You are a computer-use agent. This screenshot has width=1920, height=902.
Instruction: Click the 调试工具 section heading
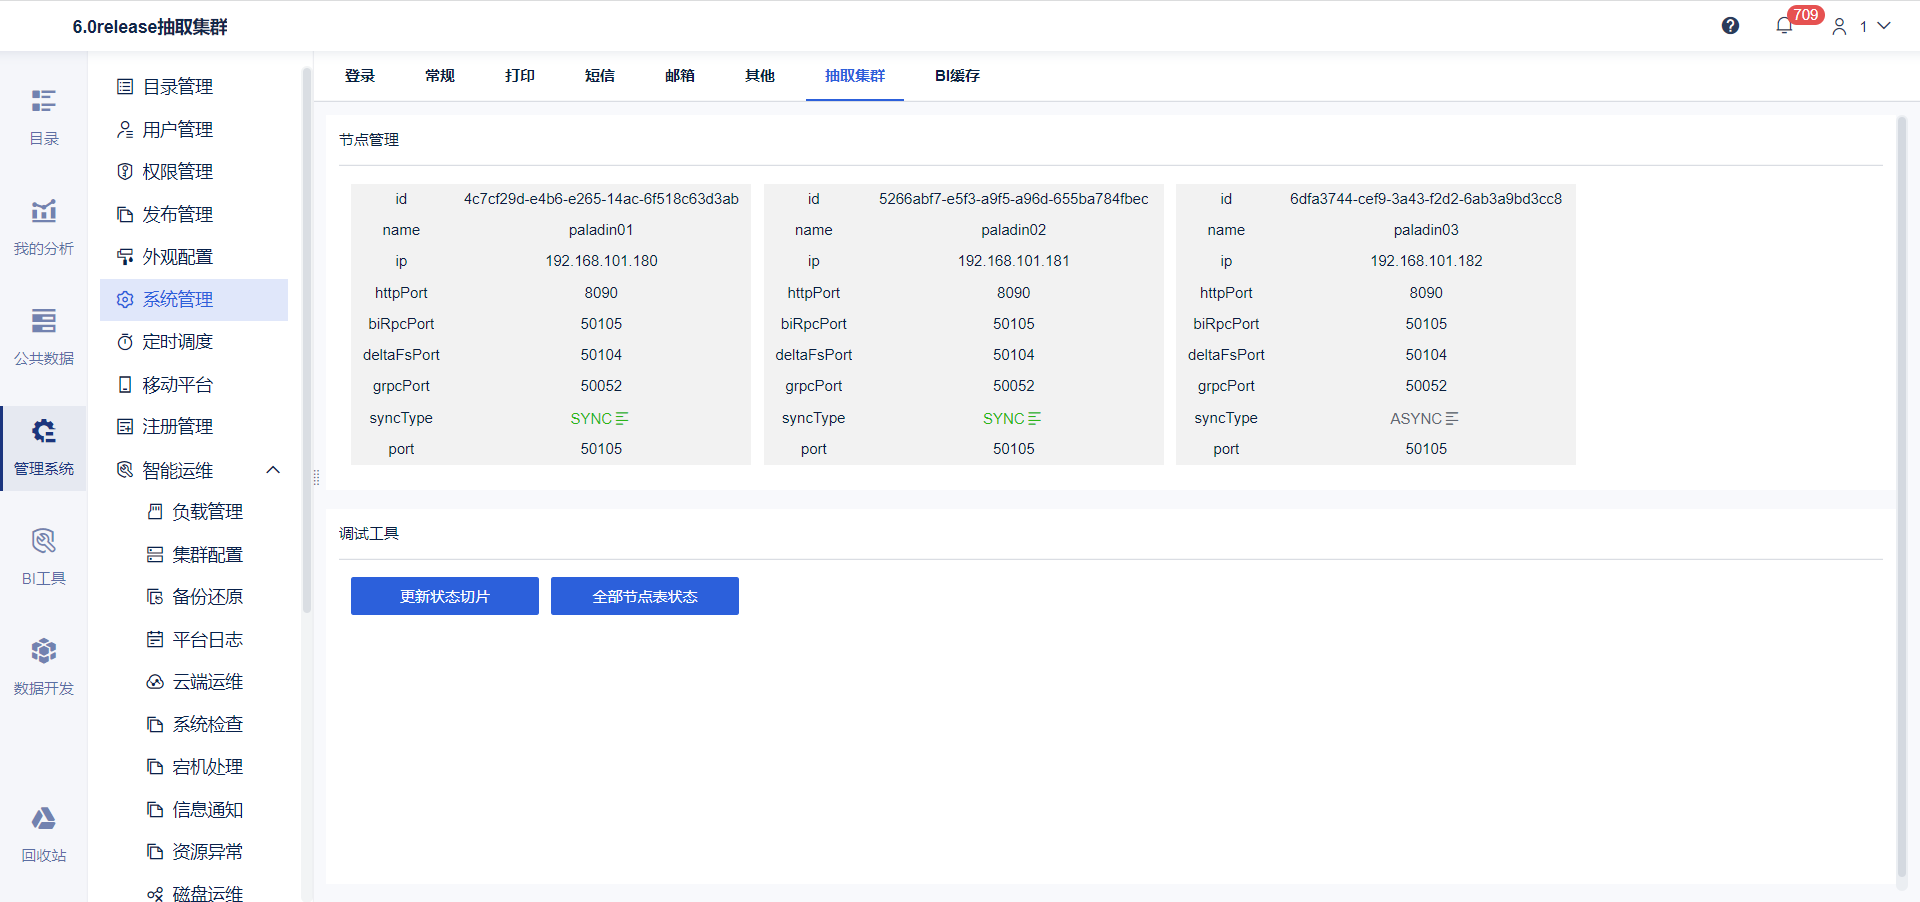point(369,534)
